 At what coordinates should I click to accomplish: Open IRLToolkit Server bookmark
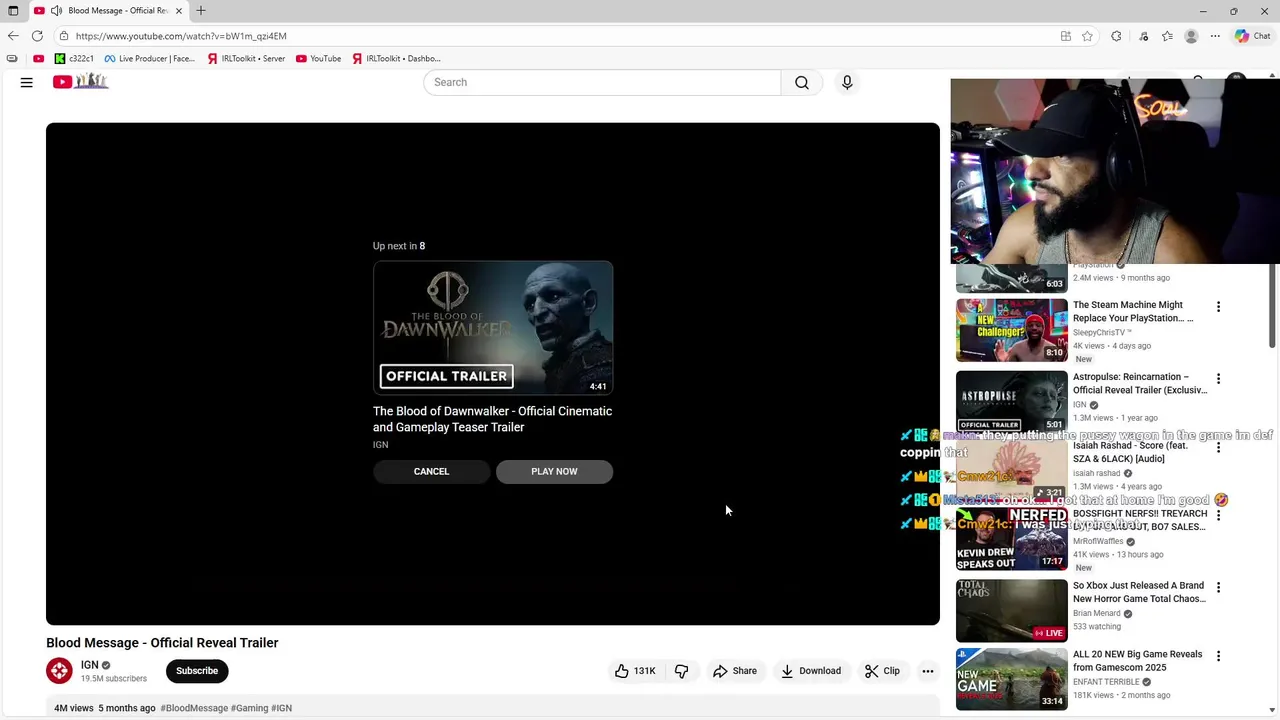[x=246, y=59]
